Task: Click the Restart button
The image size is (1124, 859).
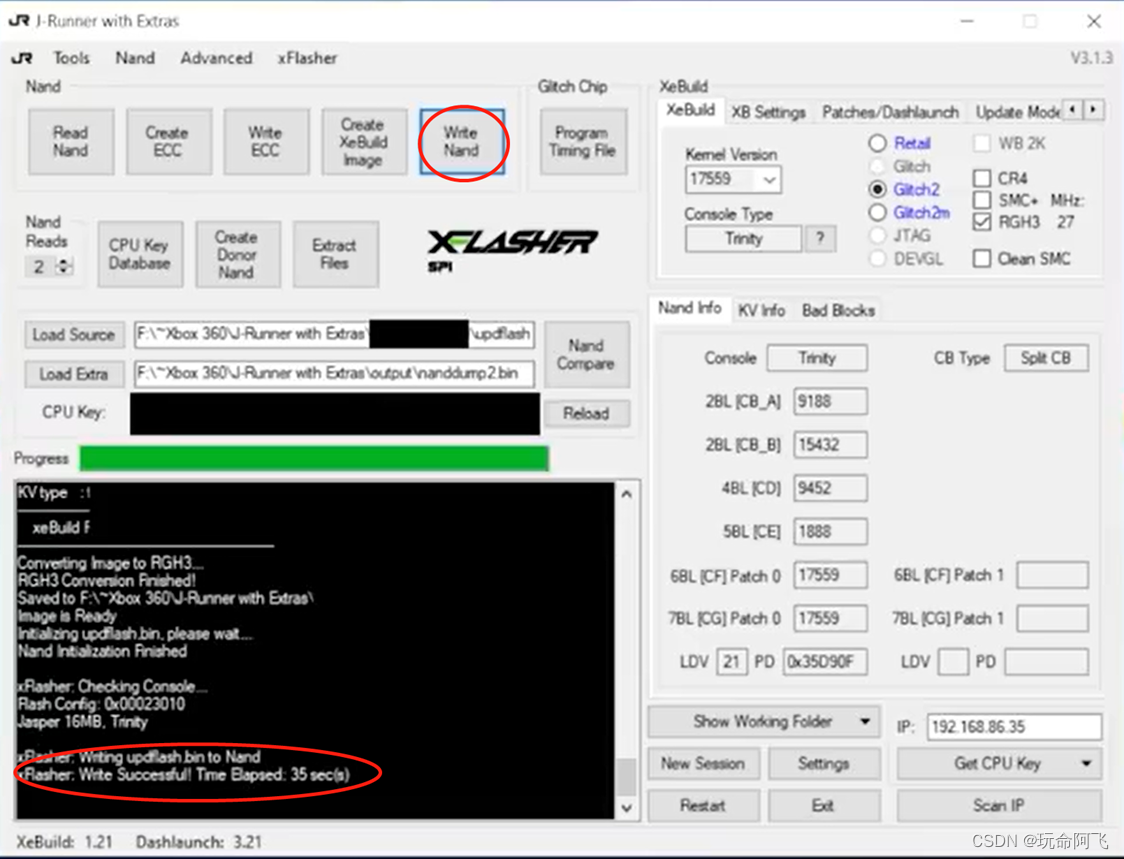Action: [702, 806]
